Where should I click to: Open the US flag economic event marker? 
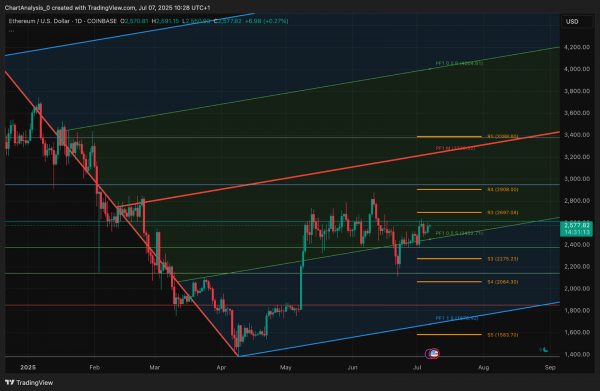tap(434, 354)
